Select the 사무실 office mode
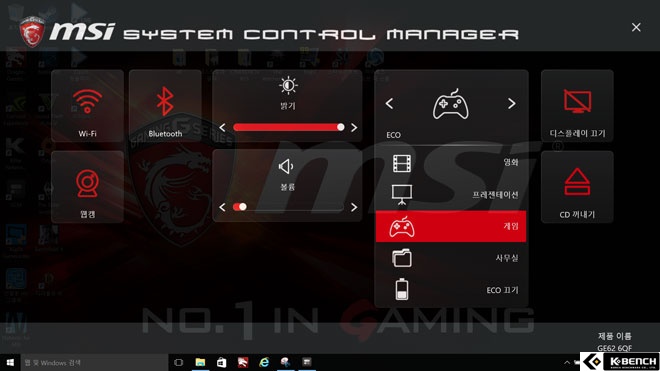The height and width of the screenshot is (371, 660). 451,258
